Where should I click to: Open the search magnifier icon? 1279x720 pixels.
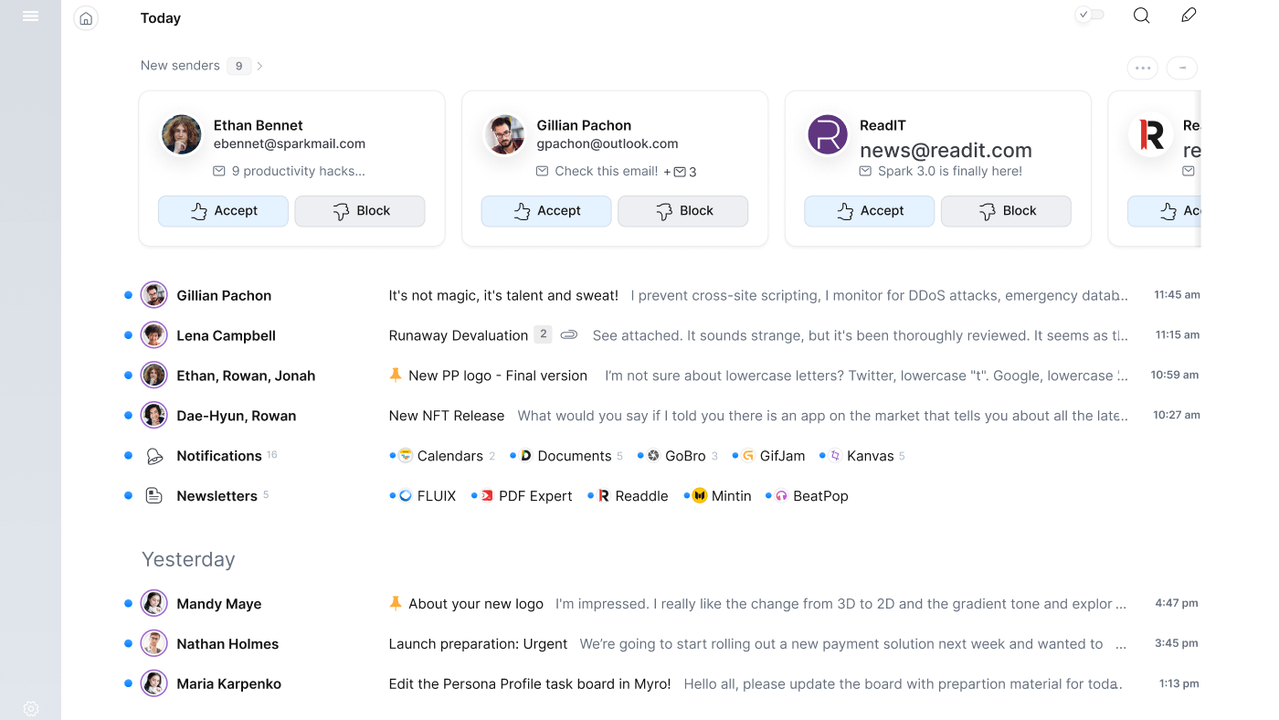pos(1141,15)
